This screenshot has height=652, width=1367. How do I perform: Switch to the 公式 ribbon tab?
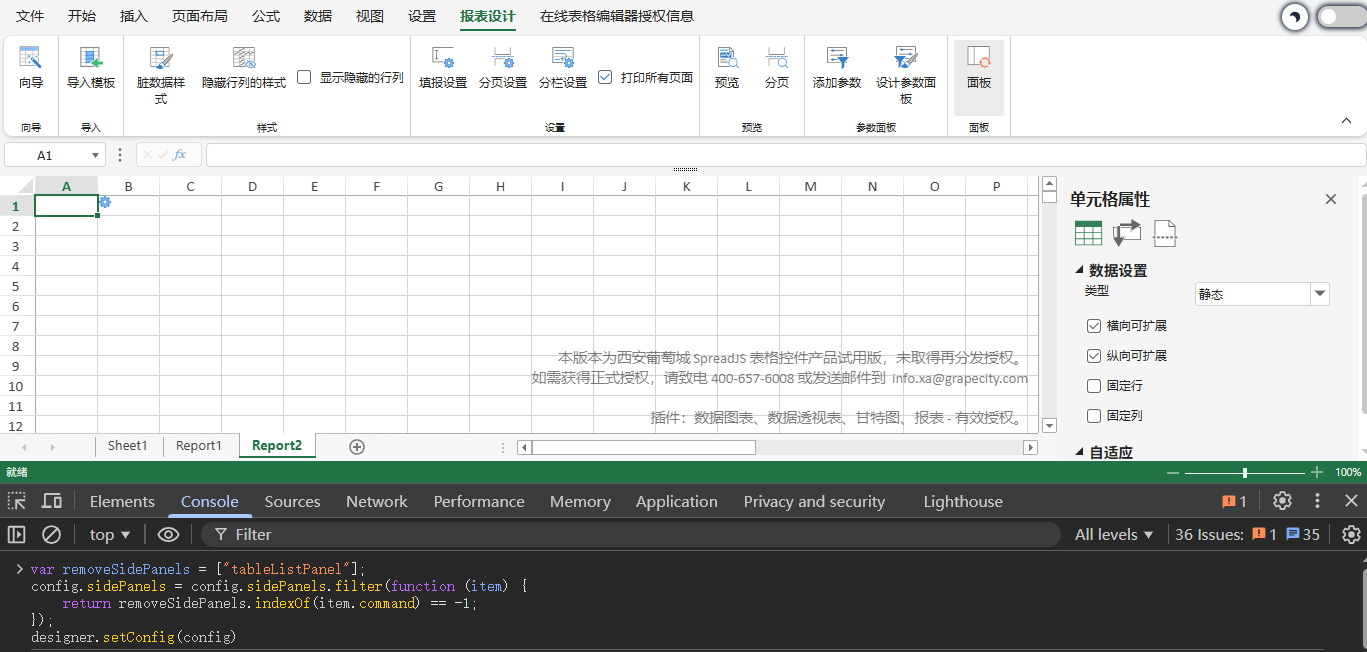click(x=266, y=16)
